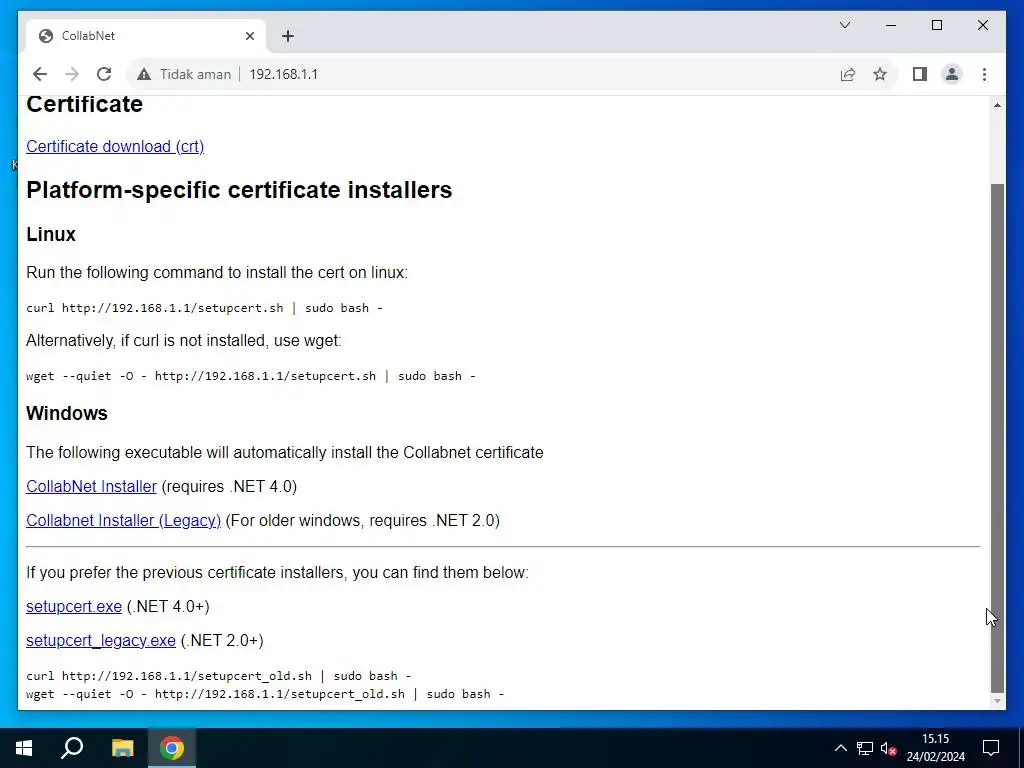
Task: Open the network status tray icon
Action: [865, 748]
